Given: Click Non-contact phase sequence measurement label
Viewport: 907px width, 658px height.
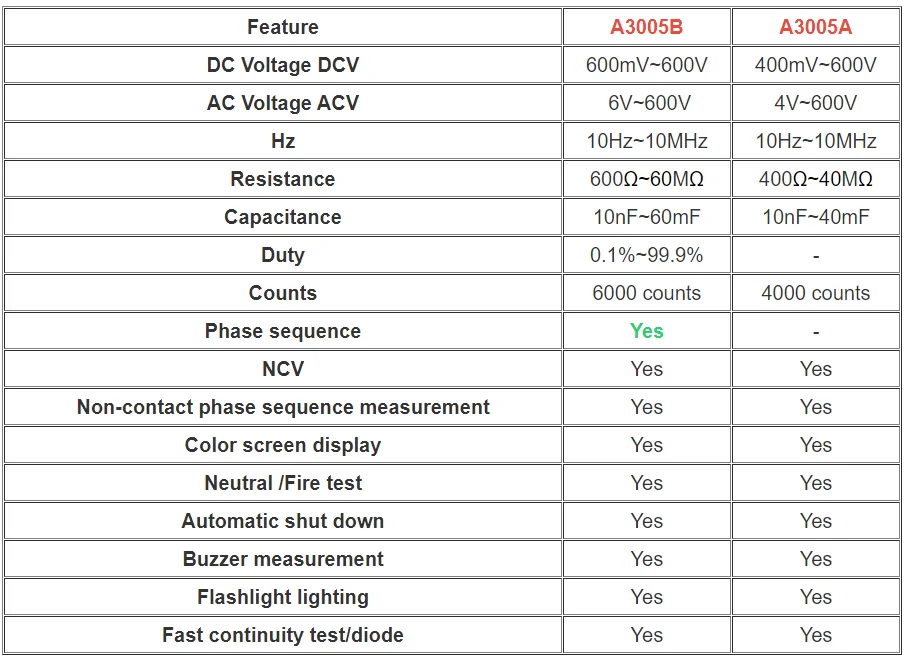Looking at the screenshot, I should [283, 407].
